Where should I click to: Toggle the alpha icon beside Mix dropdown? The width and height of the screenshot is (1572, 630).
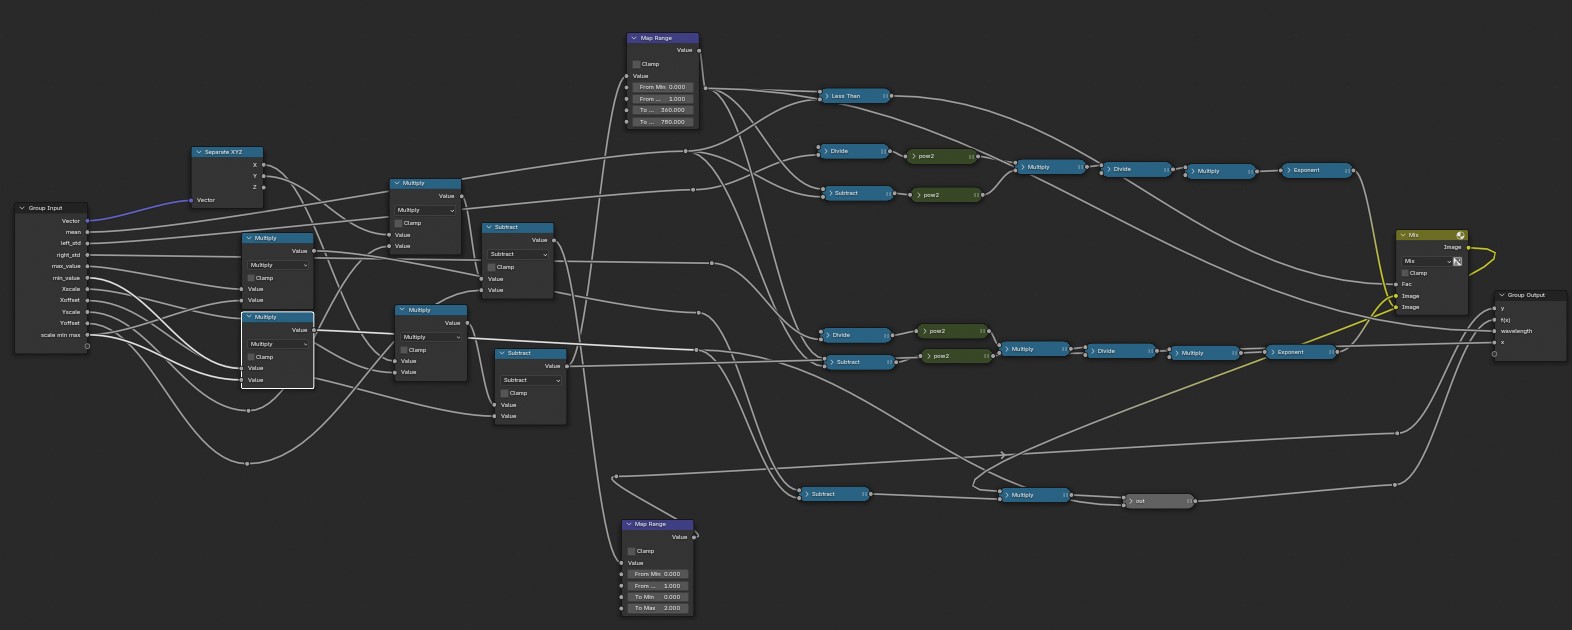click(1458, 261)
